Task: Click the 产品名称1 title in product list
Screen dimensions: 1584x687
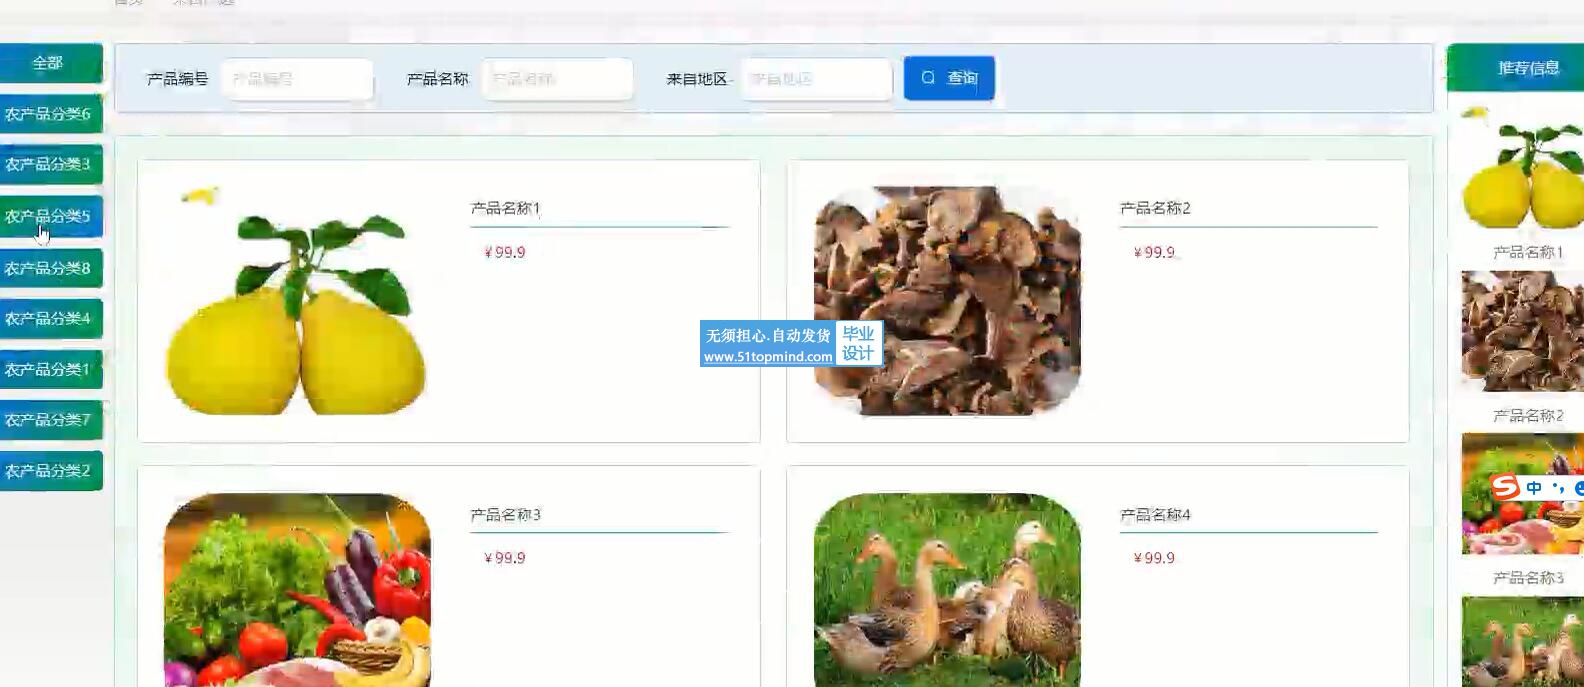Action: [505, 208]
